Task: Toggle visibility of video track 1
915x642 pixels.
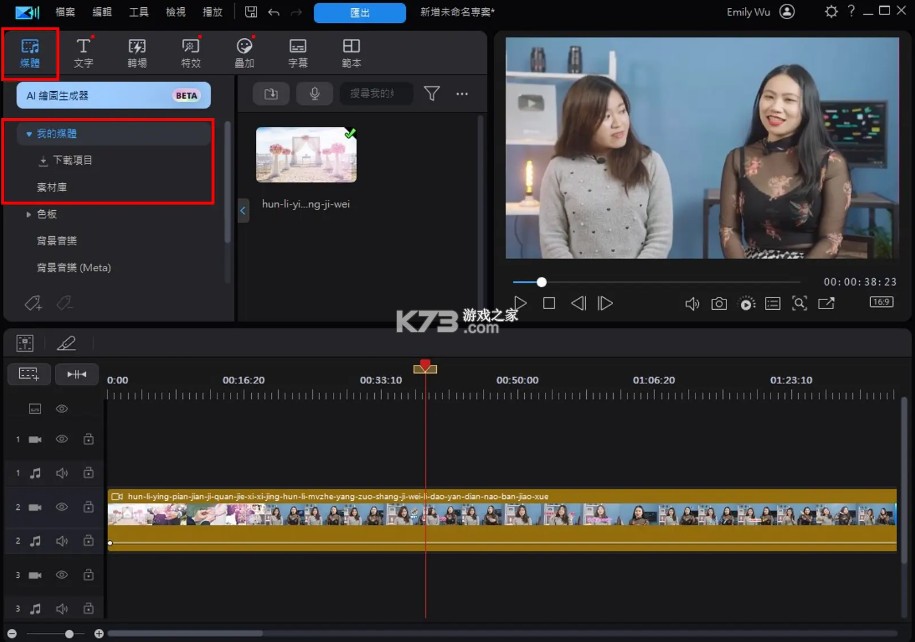Action: pos(61,438)
